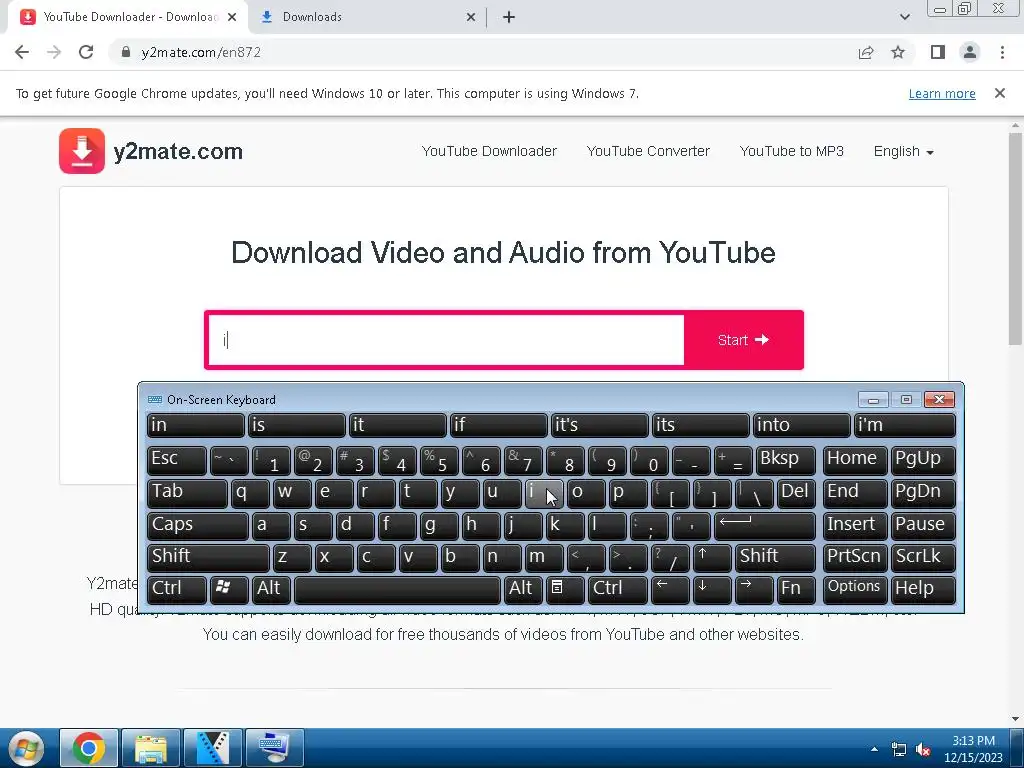Click the network tray icon
Screen dimensions: 1024x768
click(x=899, y=750)
